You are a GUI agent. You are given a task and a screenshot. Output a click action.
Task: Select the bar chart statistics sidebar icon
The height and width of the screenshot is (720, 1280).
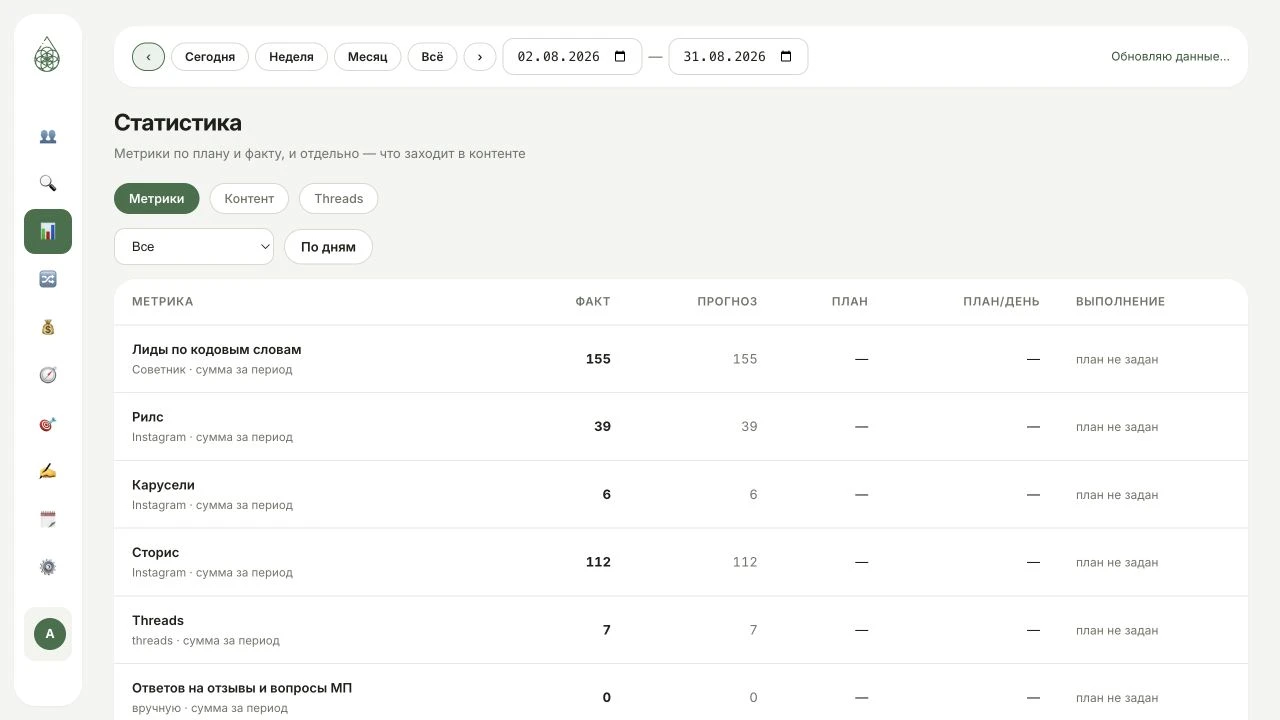click(48, 232)
